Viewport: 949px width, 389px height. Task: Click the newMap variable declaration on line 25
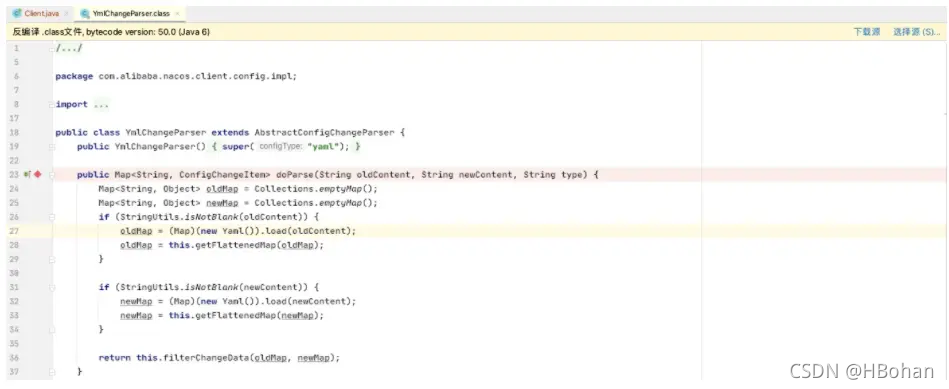point(222,203)
